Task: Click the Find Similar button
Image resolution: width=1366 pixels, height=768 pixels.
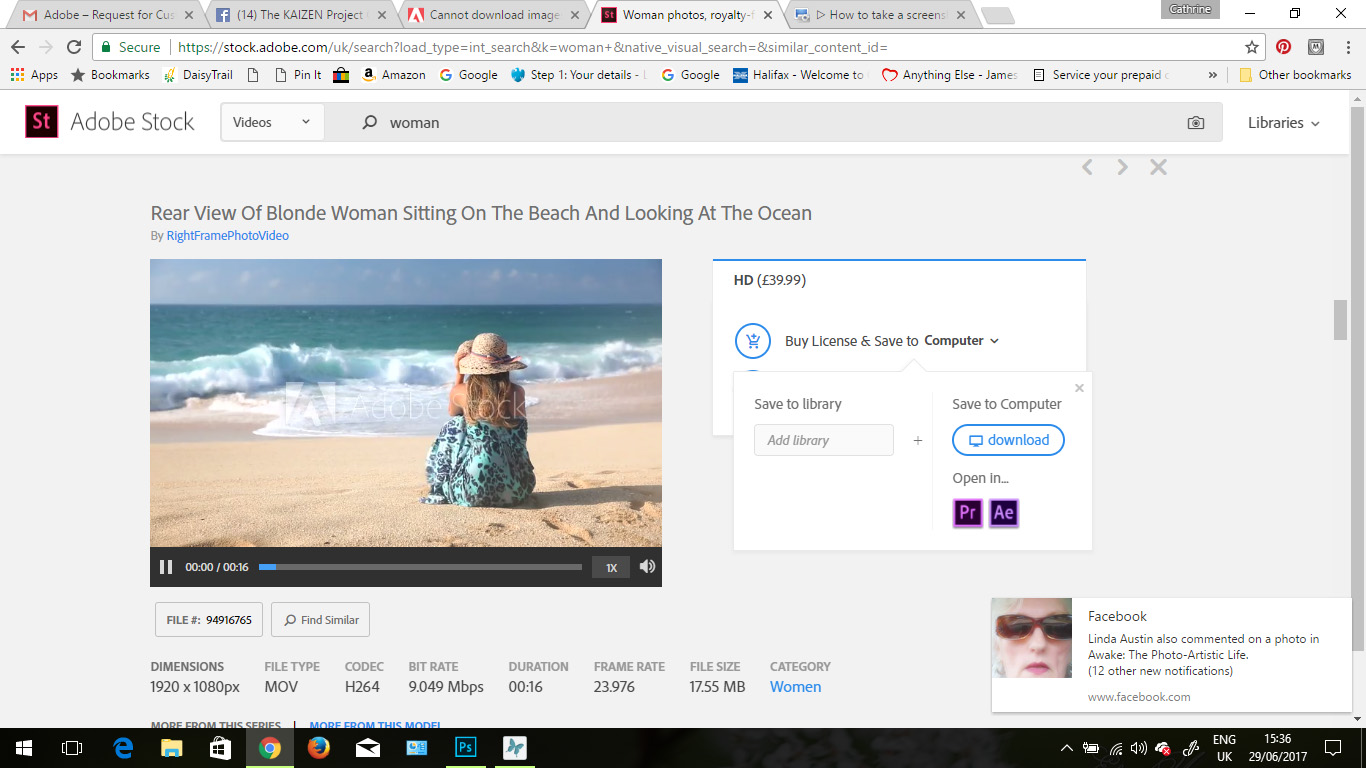Action: pos(321,620)
